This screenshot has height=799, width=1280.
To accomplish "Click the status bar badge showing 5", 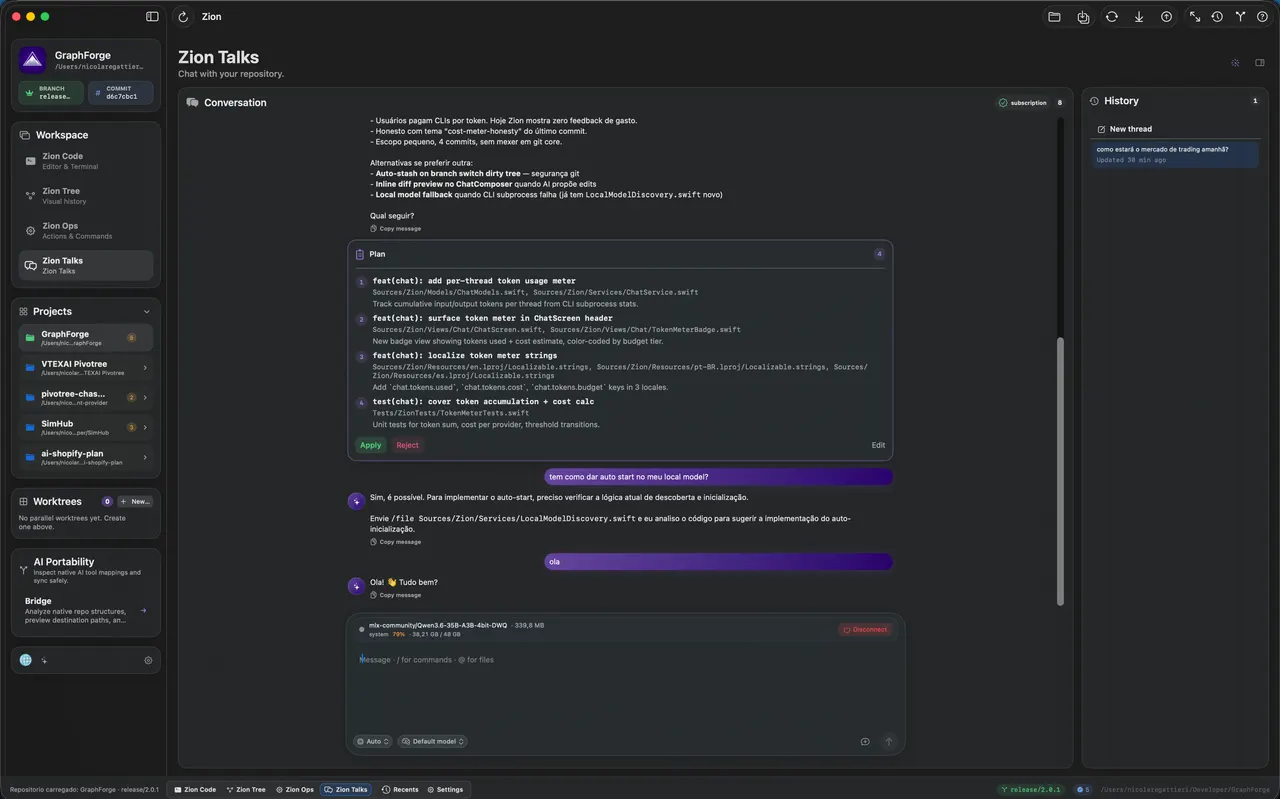I will 1083,789.
